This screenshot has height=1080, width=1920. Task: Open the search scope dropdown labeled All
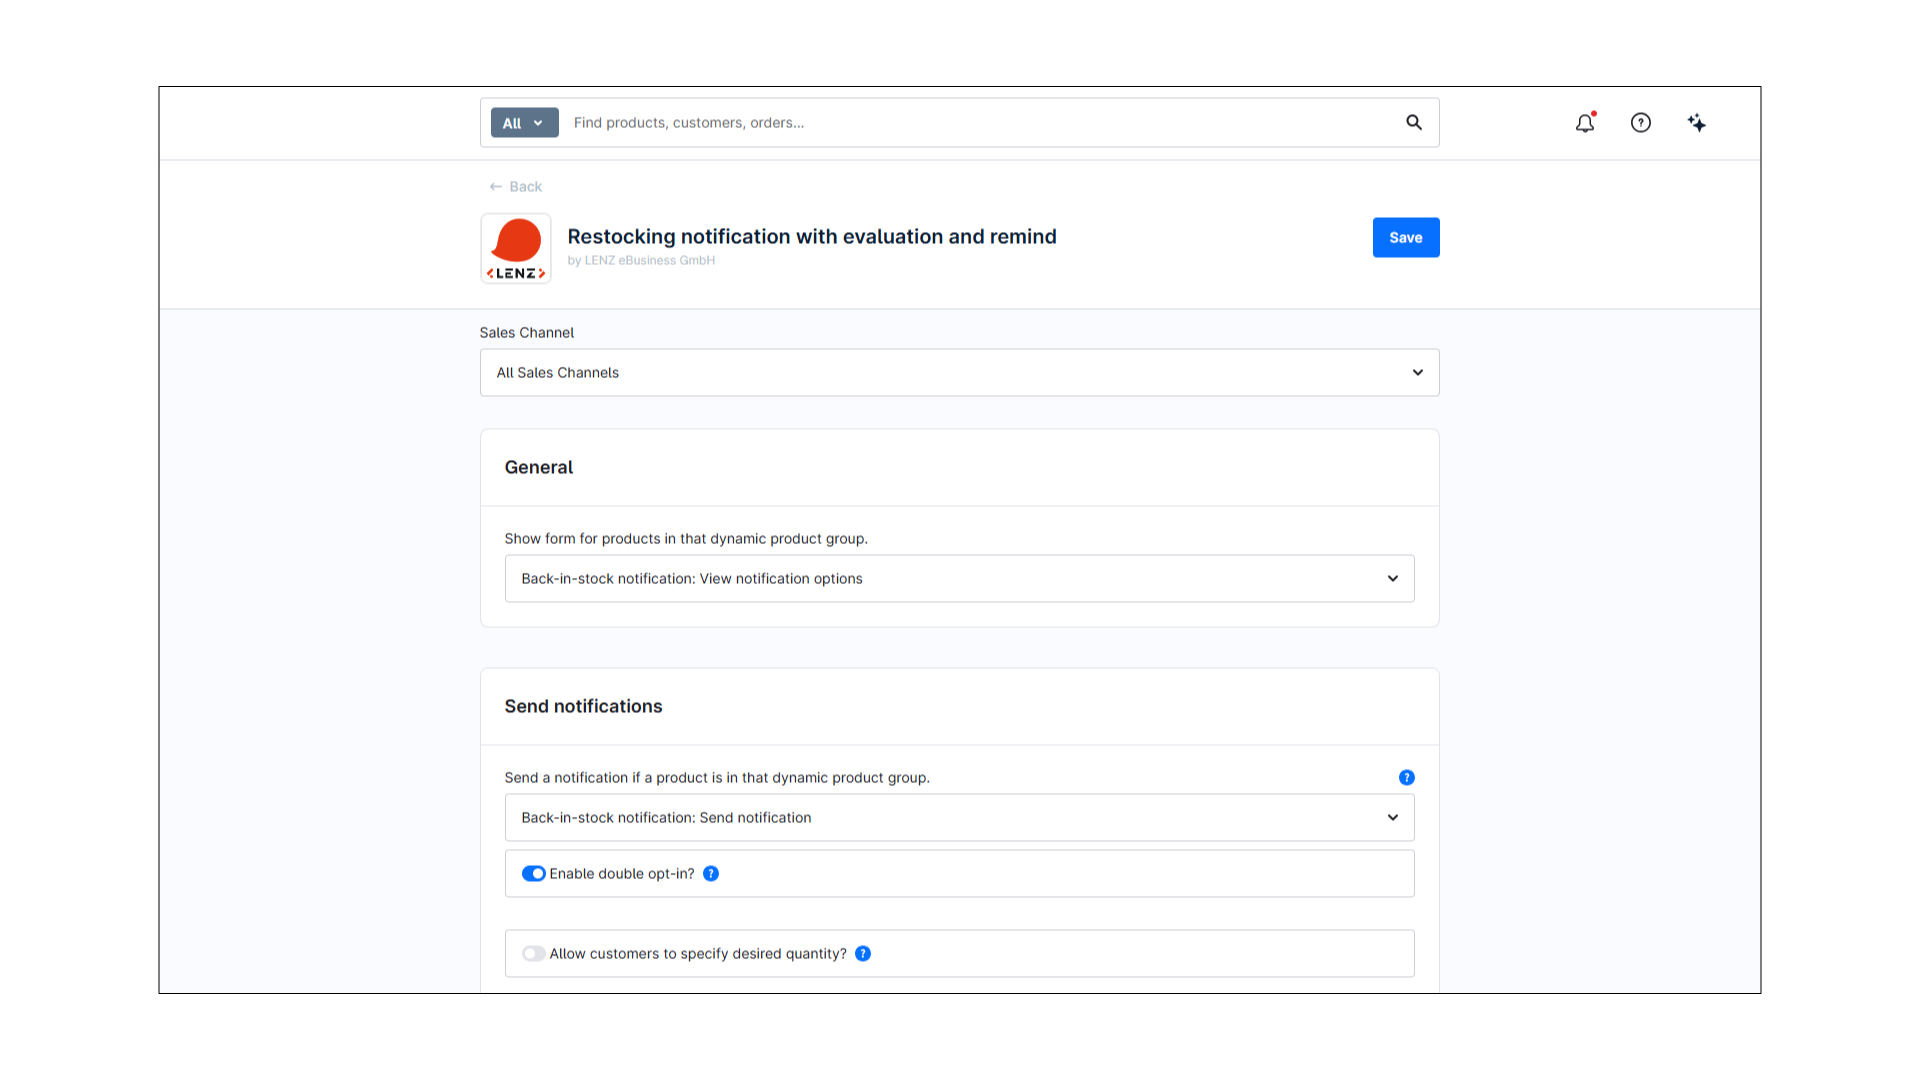click(523, 122)
